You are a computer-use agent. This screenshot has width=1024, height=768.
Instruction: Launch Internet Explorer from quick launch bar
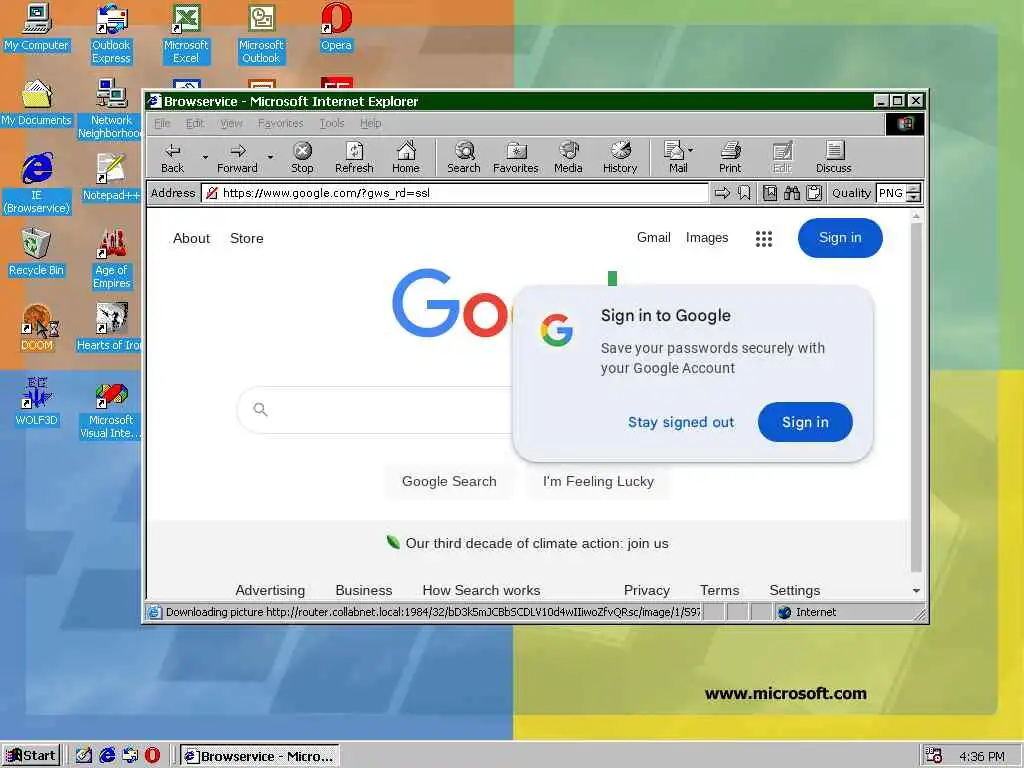(x=107, y=755)
